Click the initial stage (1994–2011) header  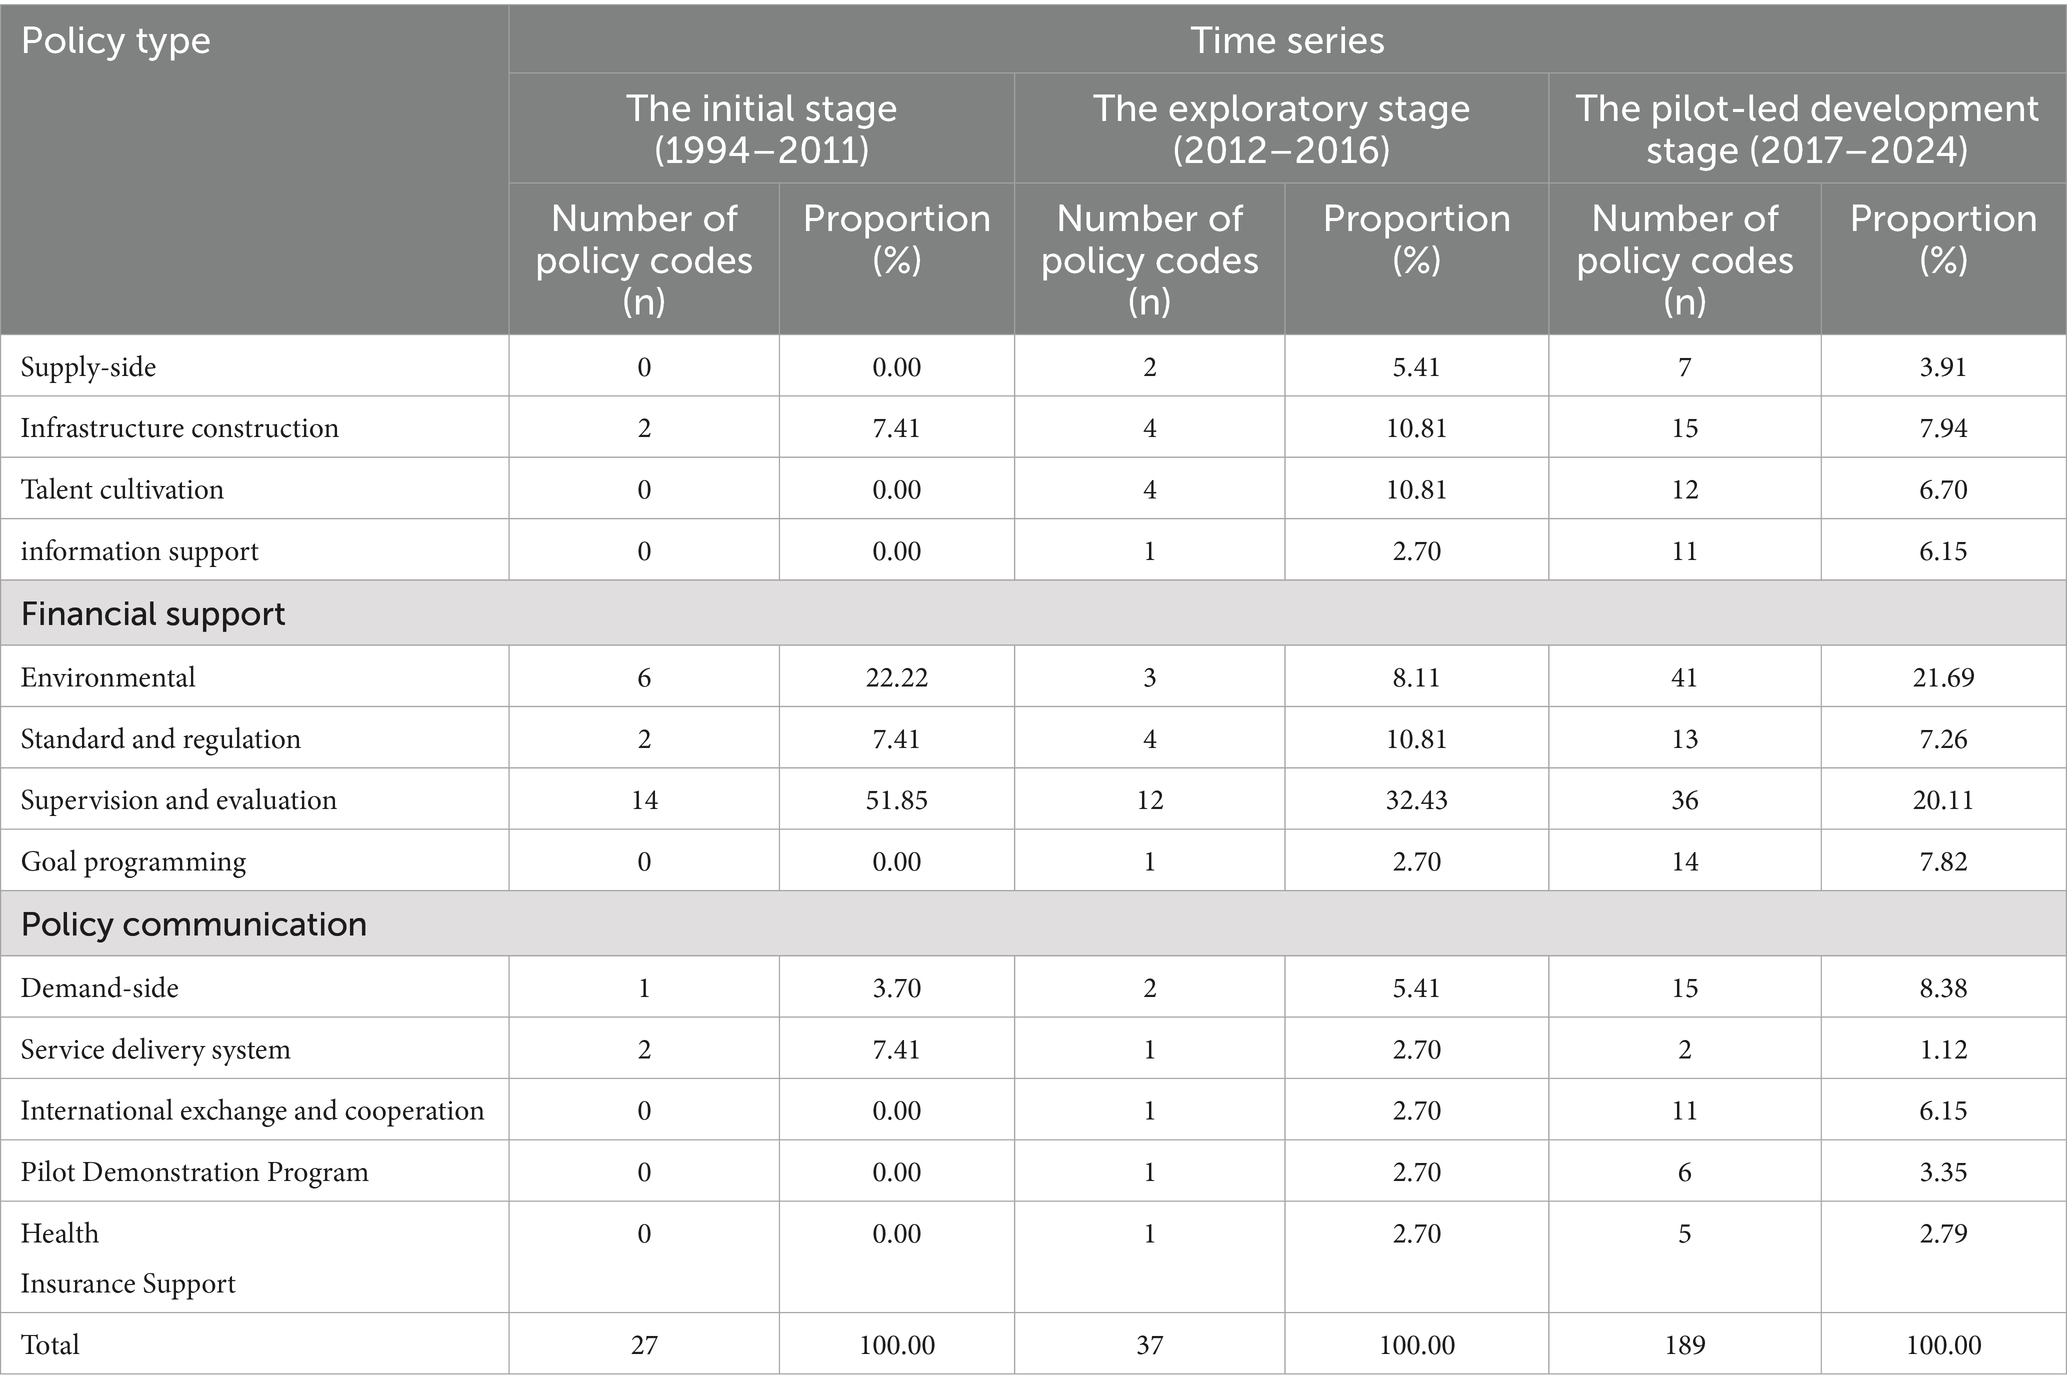[761, 129]
